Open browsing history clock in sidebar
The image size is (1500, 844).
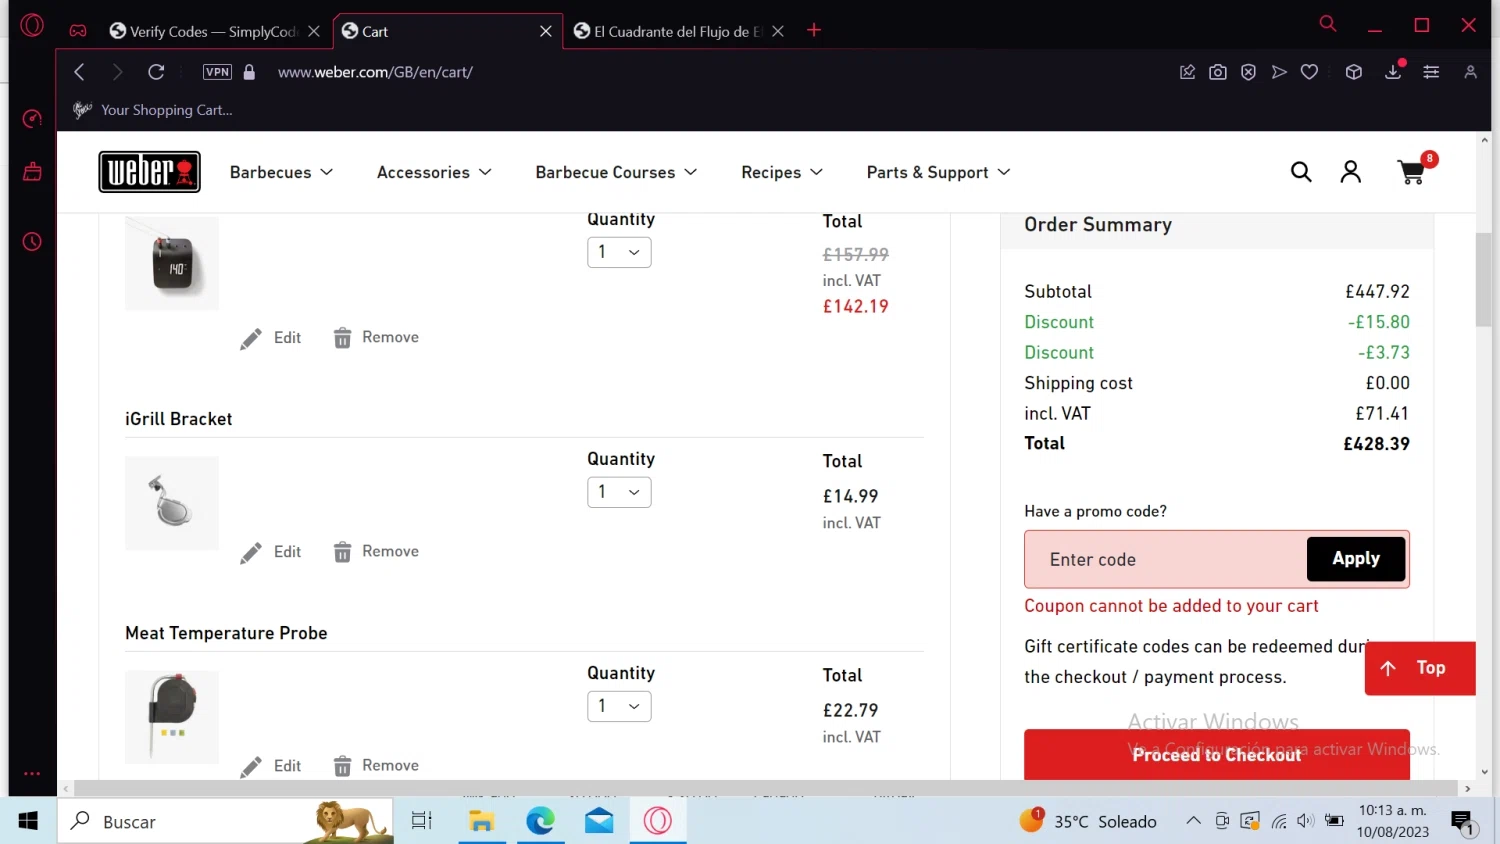32,242
